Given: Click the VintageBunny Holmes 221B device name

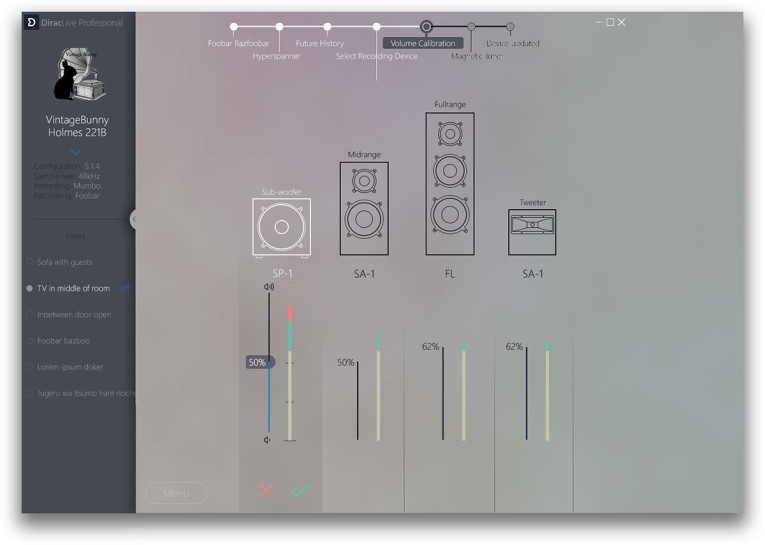Looking at the screenshot, I should (x=77, y=126).
